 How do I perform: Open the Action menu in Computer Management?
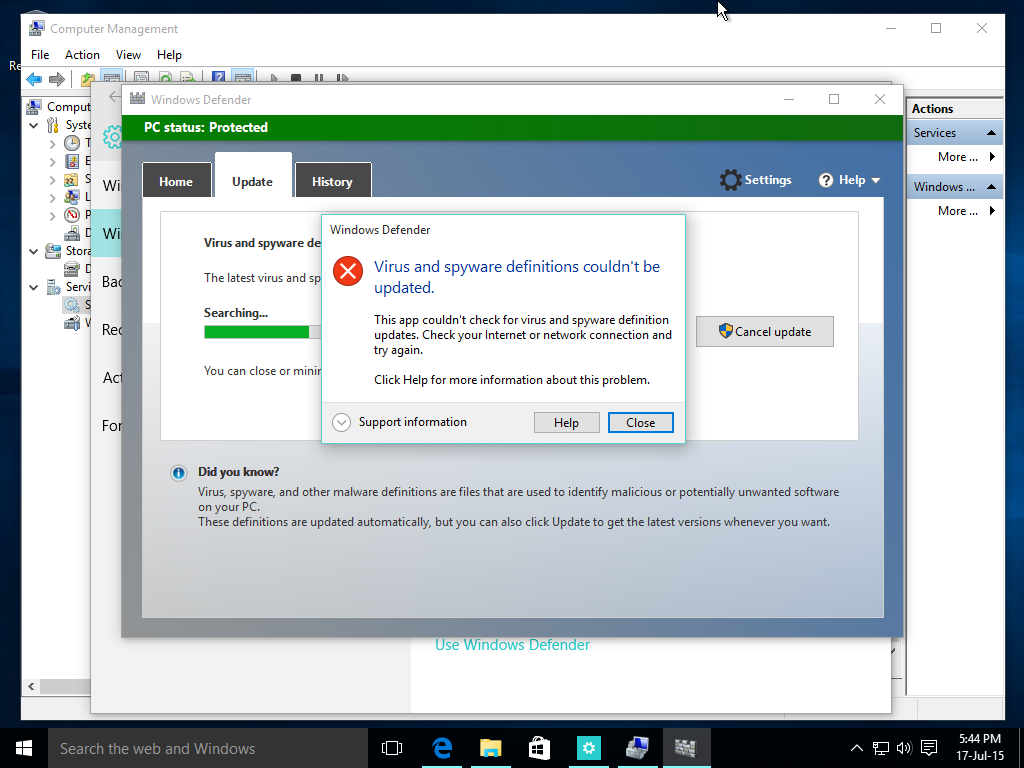pyautogui.click(x=82, y=55)
